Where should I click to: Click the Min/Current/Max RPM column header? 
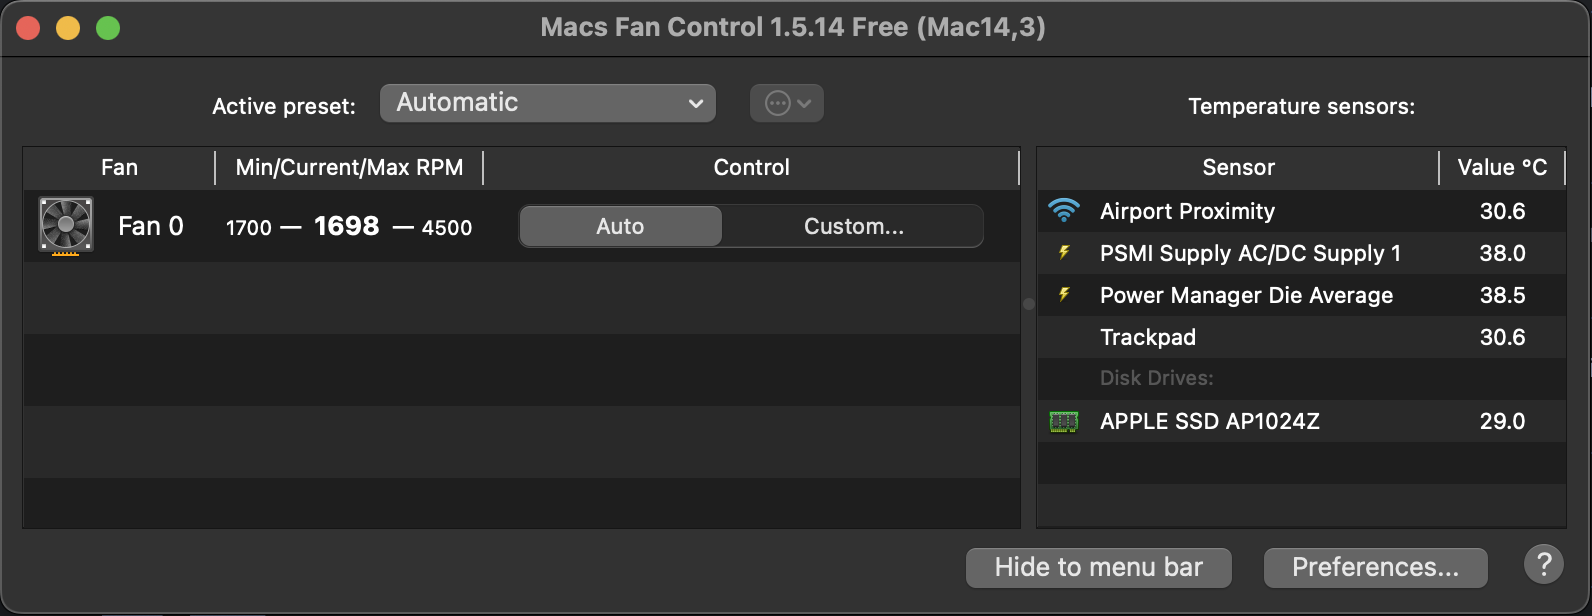click(349, 167)
